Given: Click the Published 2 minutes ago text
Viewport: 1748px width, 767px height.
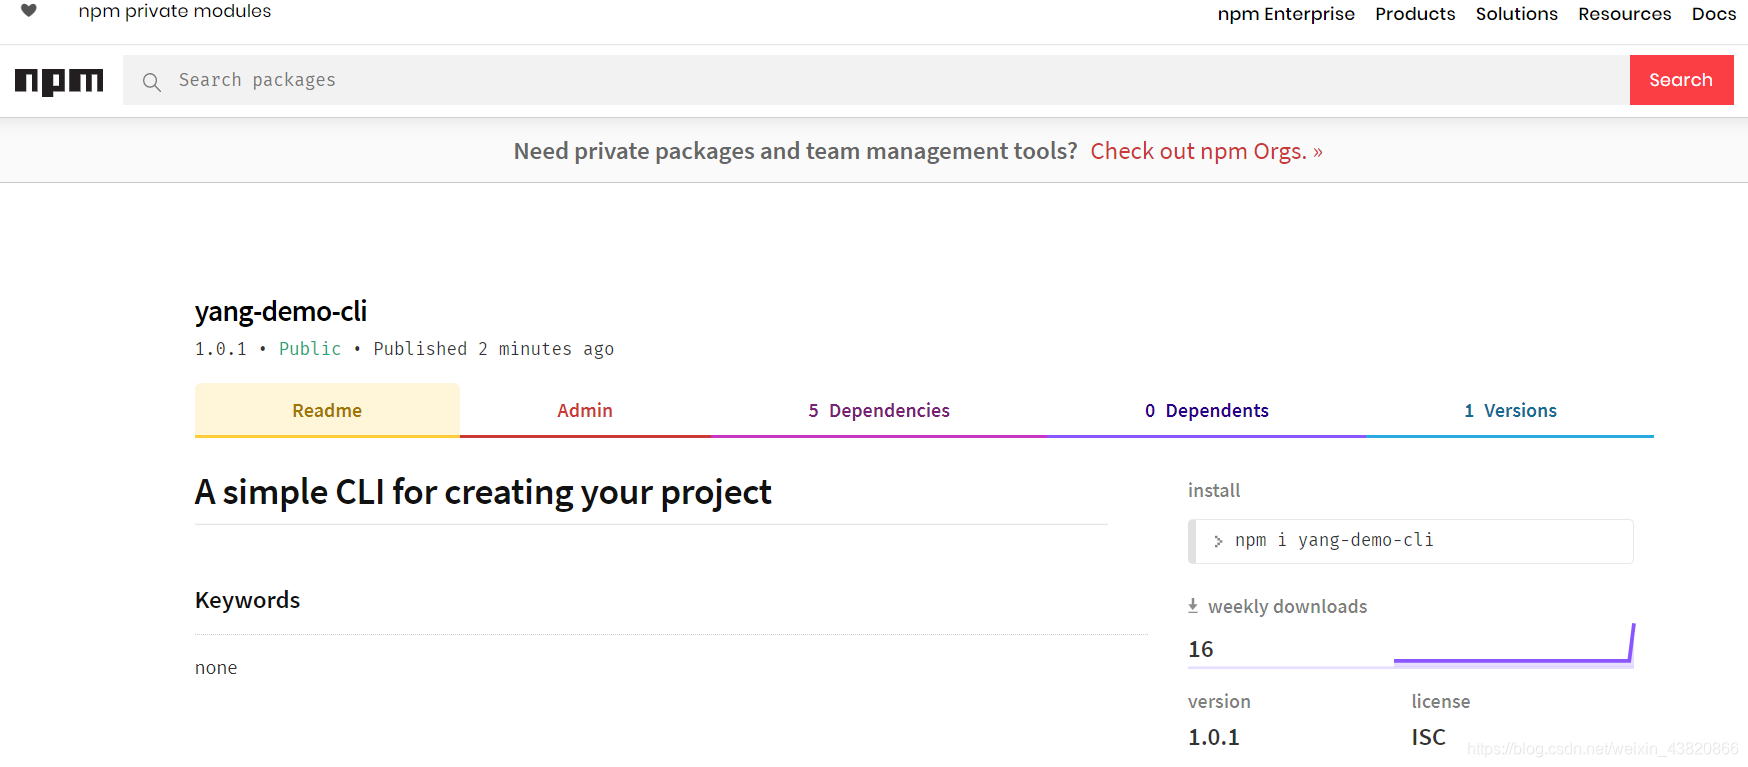Looking at the screenshot, I should click(494, 349).
